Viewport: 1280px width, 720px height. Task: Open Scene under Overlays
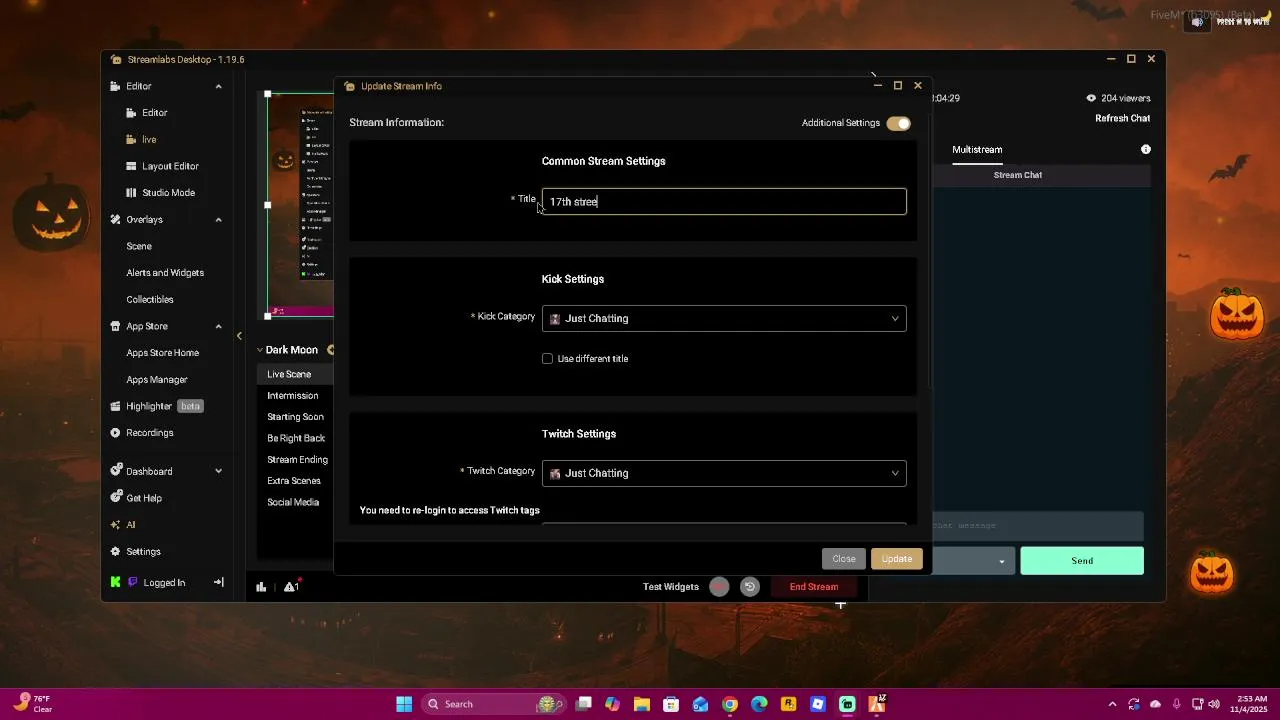139,246
